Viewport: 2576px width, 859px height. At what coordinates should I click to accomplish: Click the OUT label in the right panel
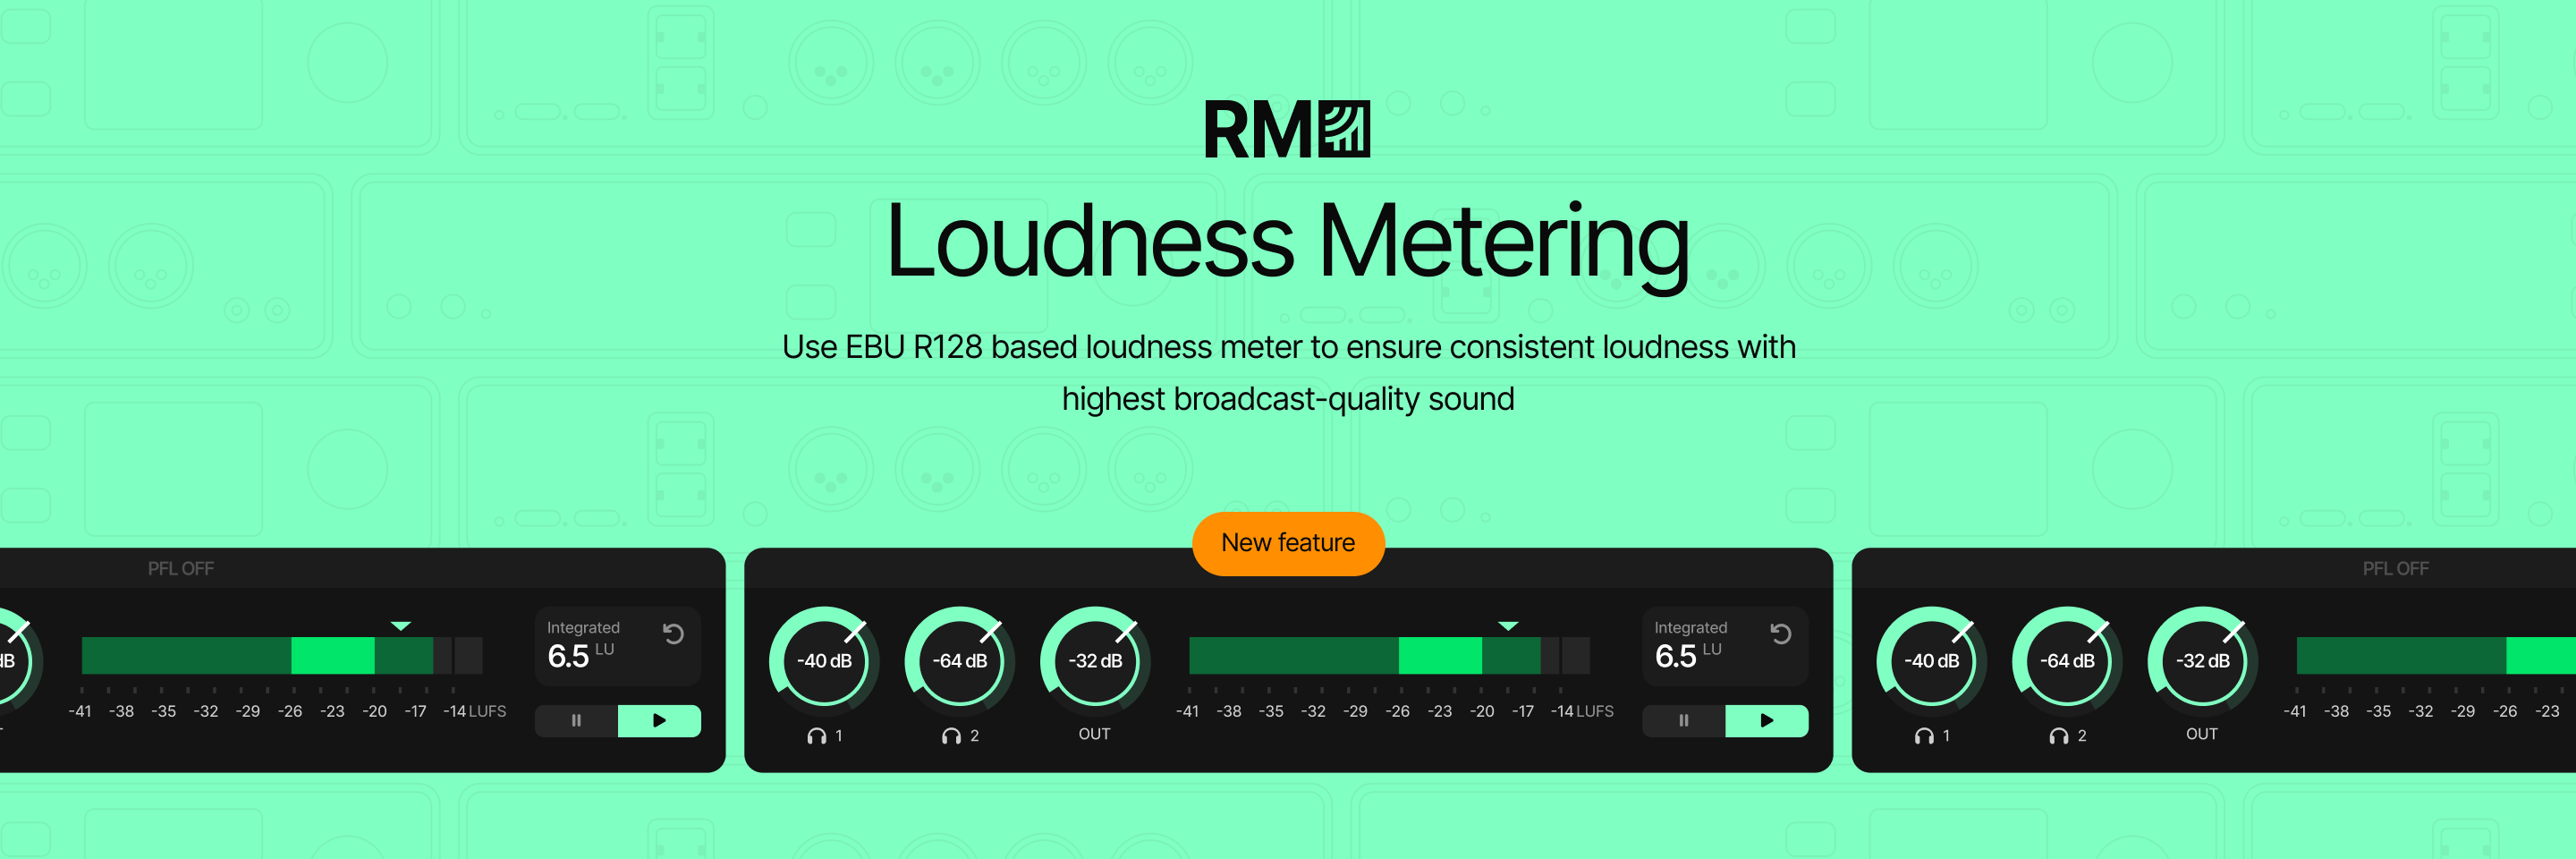(2202, 734)
